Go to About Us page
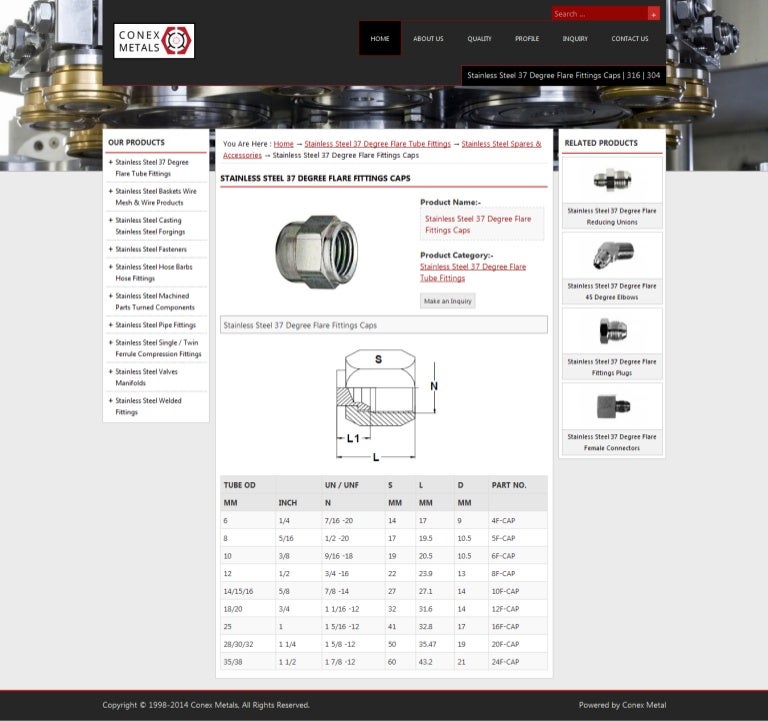This screenshot has height=721, width=768. pos(428,39)
